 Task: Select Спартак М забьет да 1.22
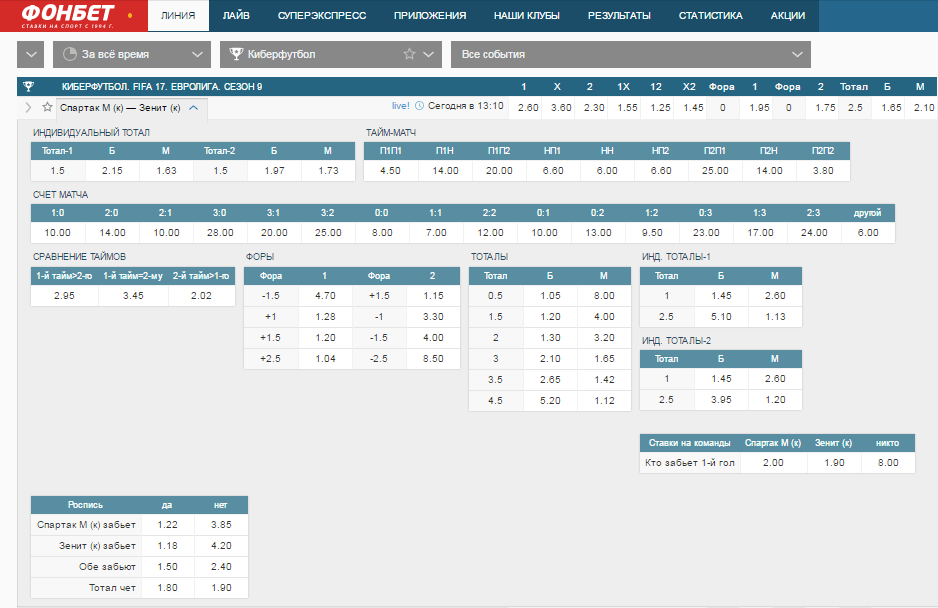(168, 525)
